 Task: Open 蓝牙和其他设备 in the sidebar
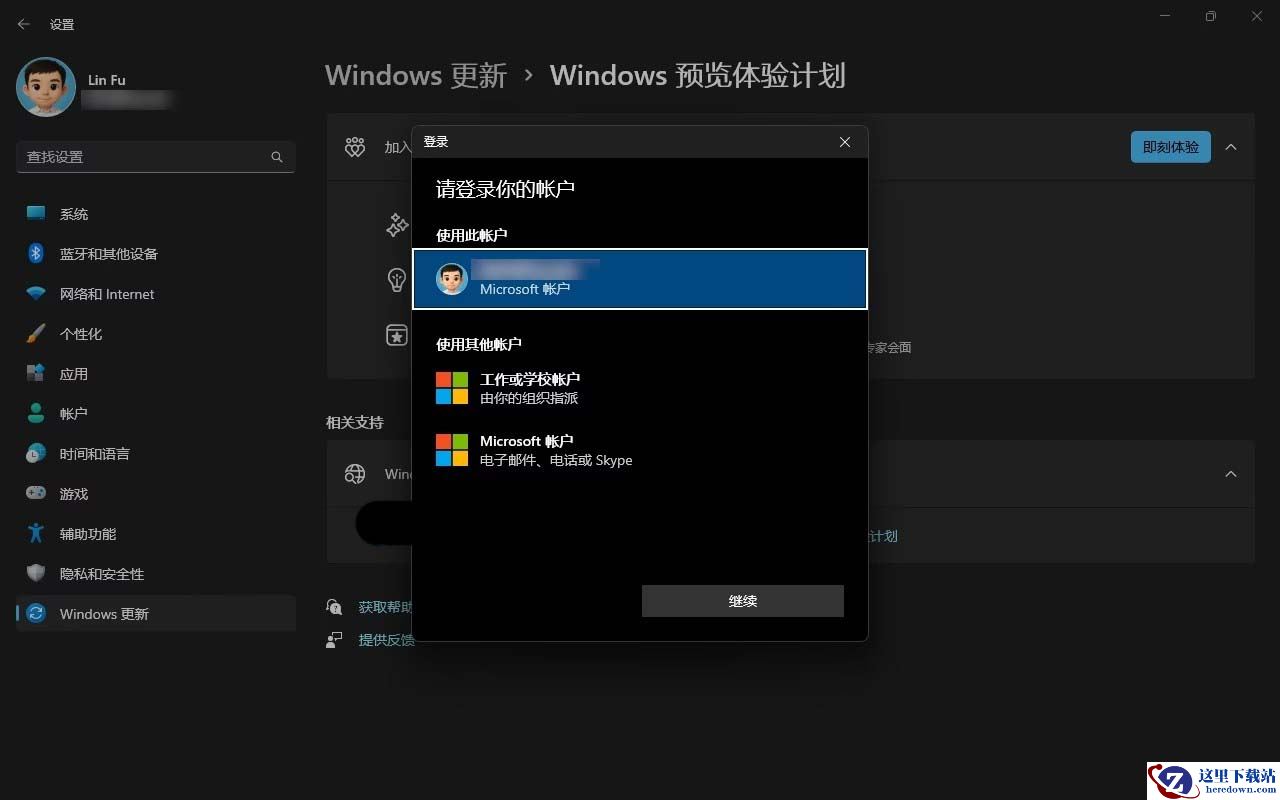(x=156, y=254)
